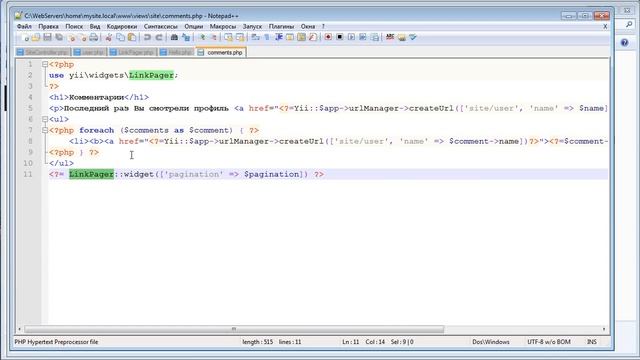Image resolution: width=640 pixels, height=360 pixels.
Task: Collapse the fold marker on line 1
Action: click(45, 64)
